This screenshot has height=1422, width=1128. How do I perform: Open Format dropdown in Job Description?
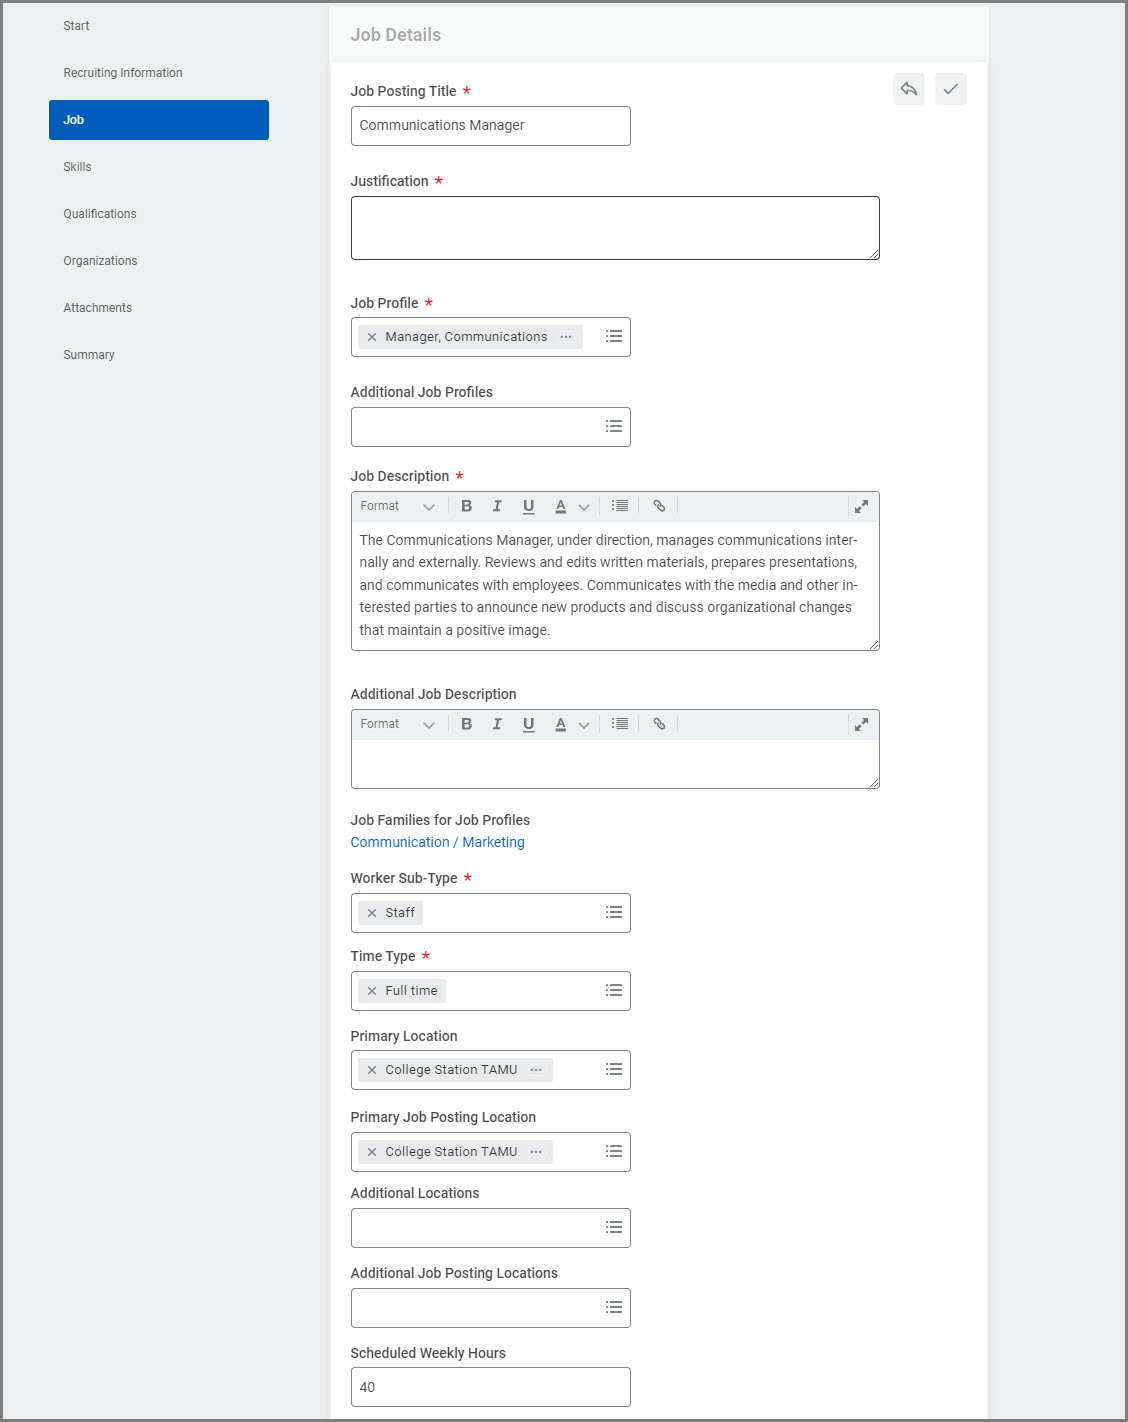[397, 506]
